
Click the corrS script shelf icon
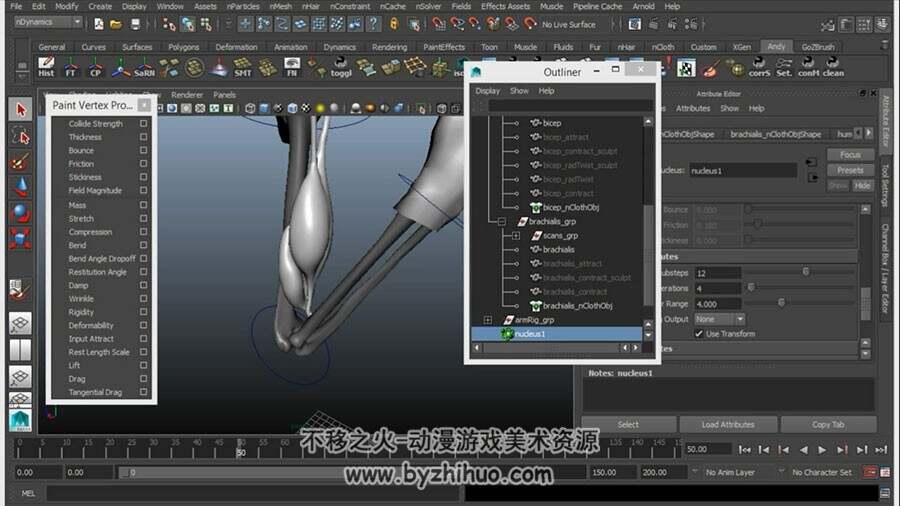[759, 67]
